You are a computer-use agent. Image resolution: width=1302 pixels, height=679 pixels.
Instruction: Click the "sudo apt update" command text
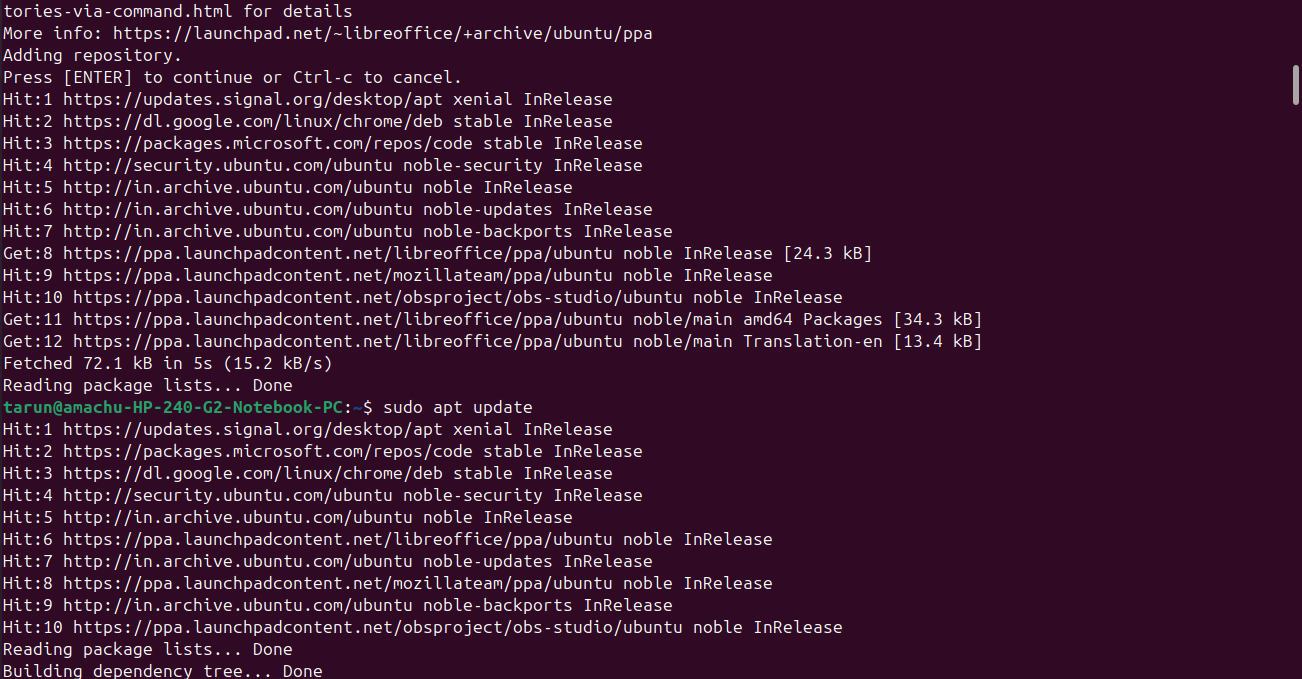click(x=457, y=408)
